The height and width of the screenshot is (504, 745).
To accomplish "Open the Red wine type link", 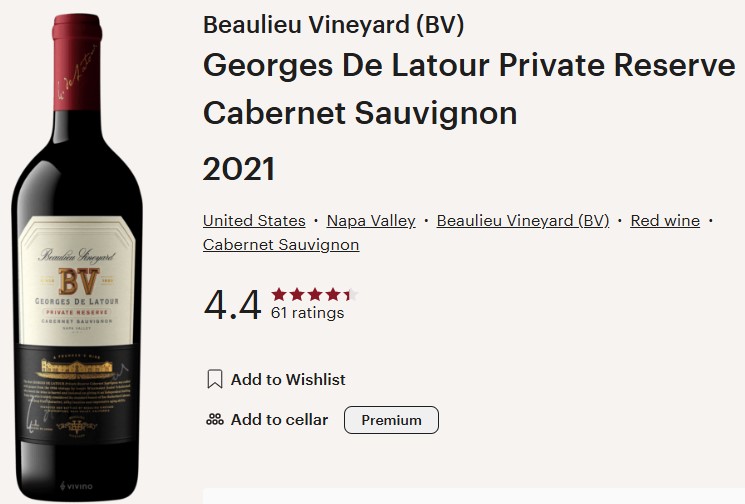I will [x=665, y=221].
